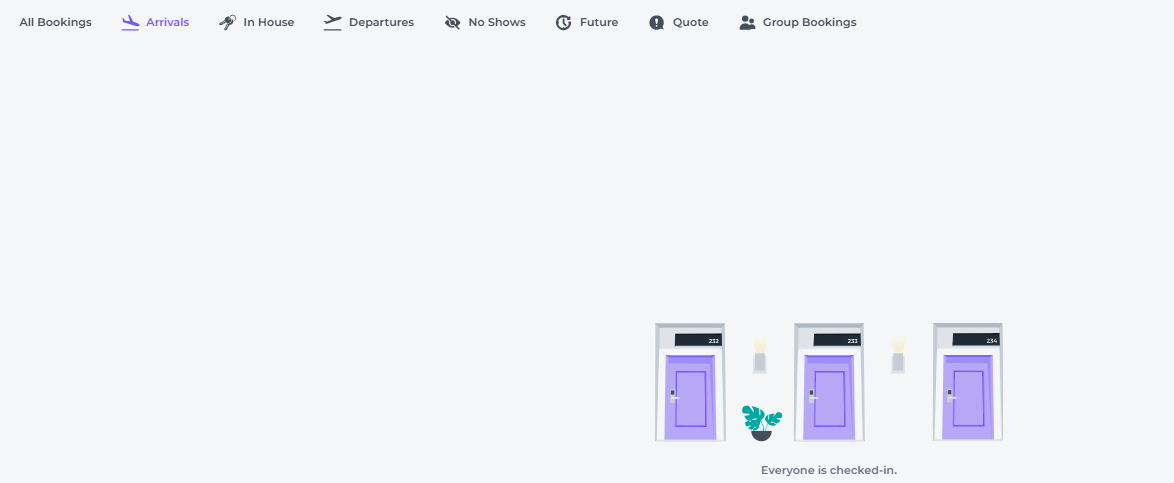
Task: Open the No Shows tab label
Action: pyautogui.click(x=497, y=22)
